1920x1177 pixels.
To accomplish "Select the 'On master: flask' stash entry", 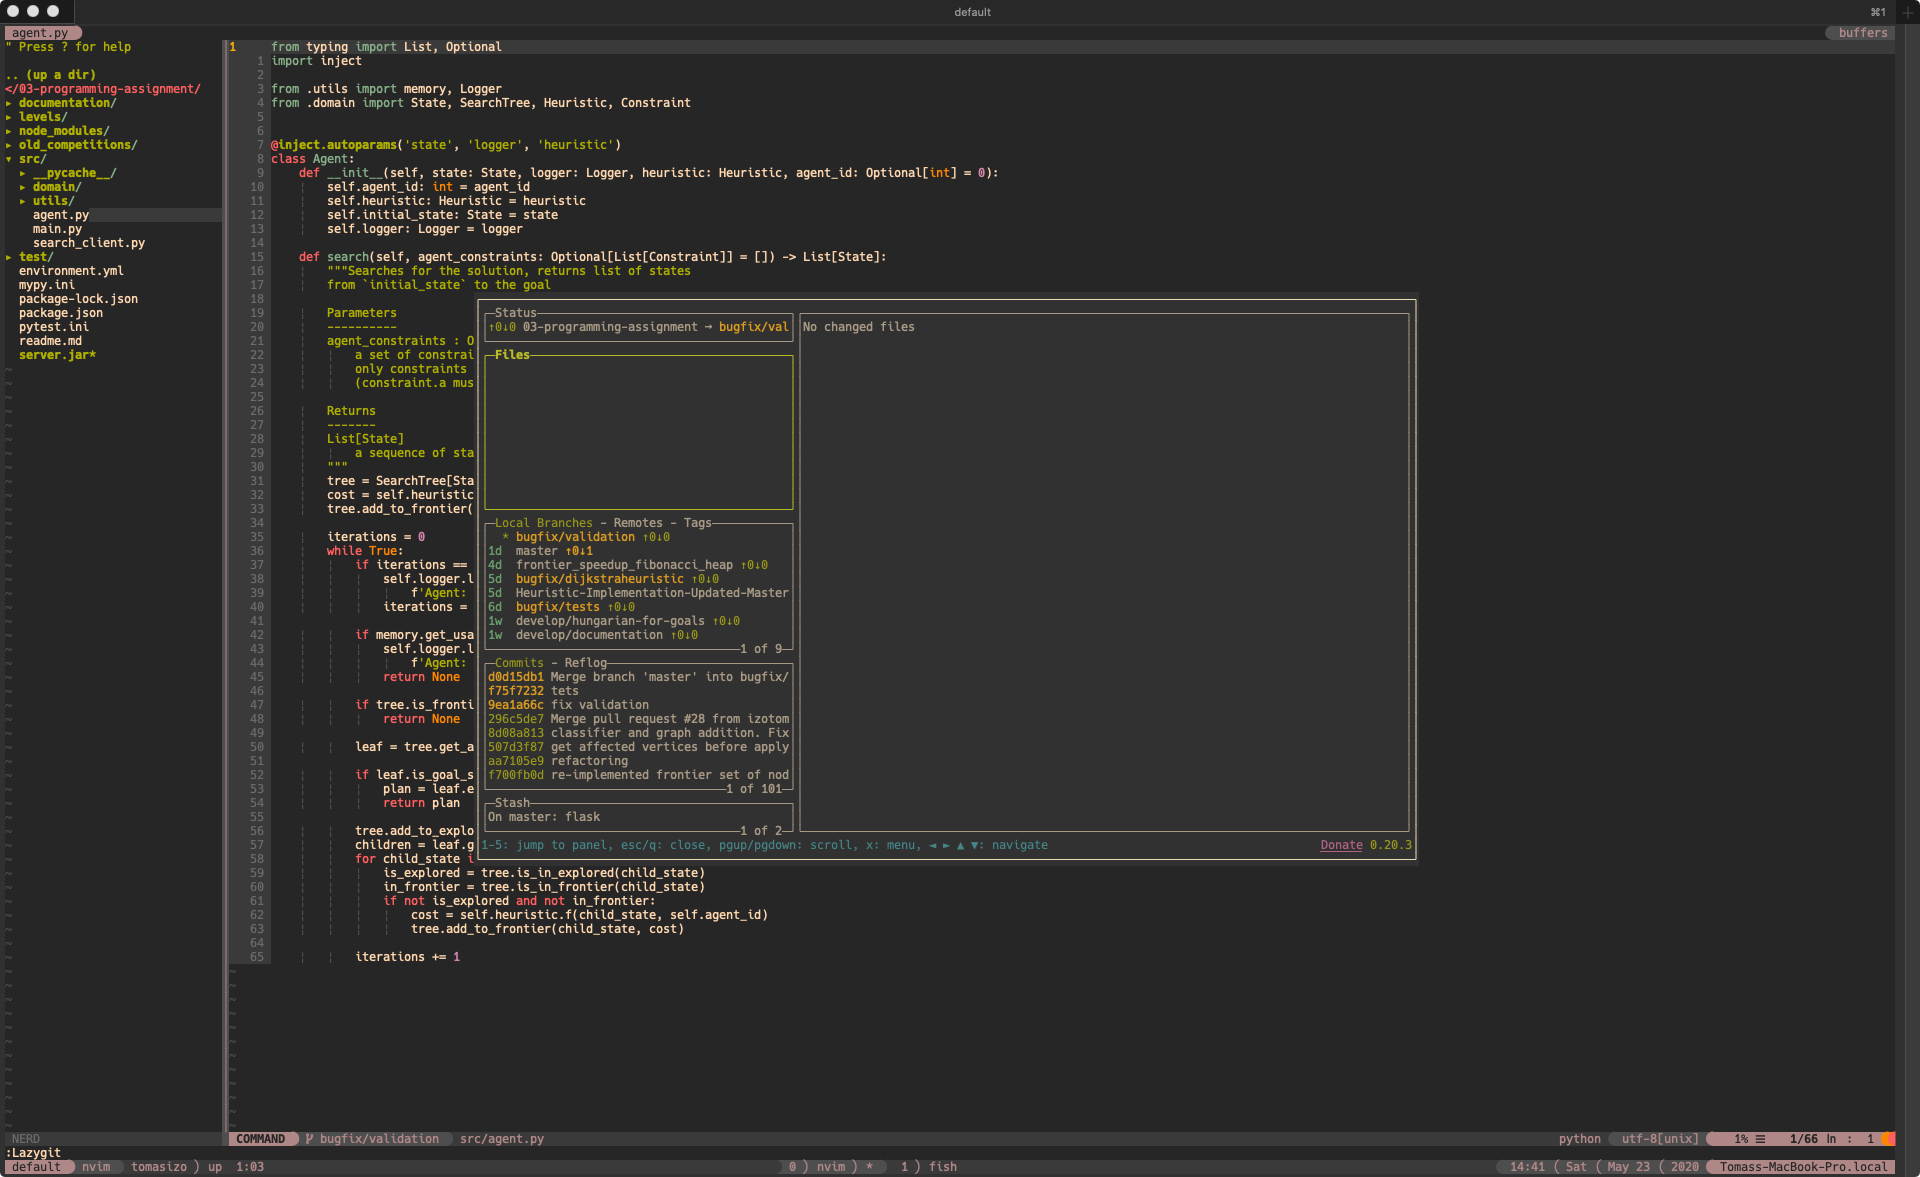I will coord(544,817).
